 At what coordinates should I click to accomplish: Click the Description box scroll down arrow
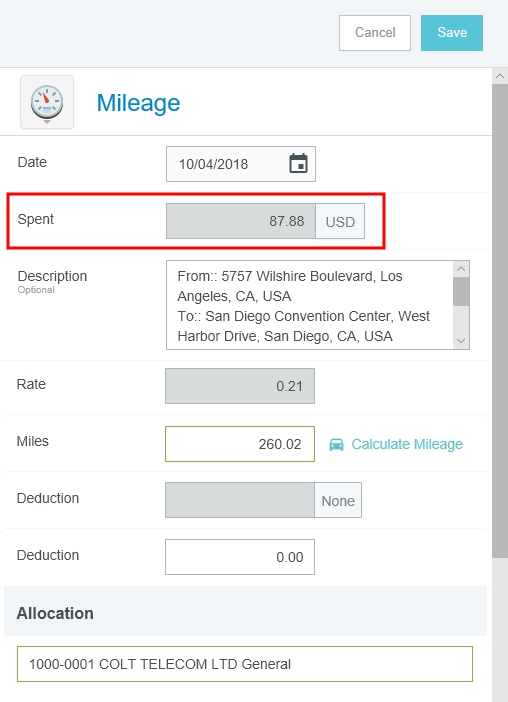(x=461, y=341)
